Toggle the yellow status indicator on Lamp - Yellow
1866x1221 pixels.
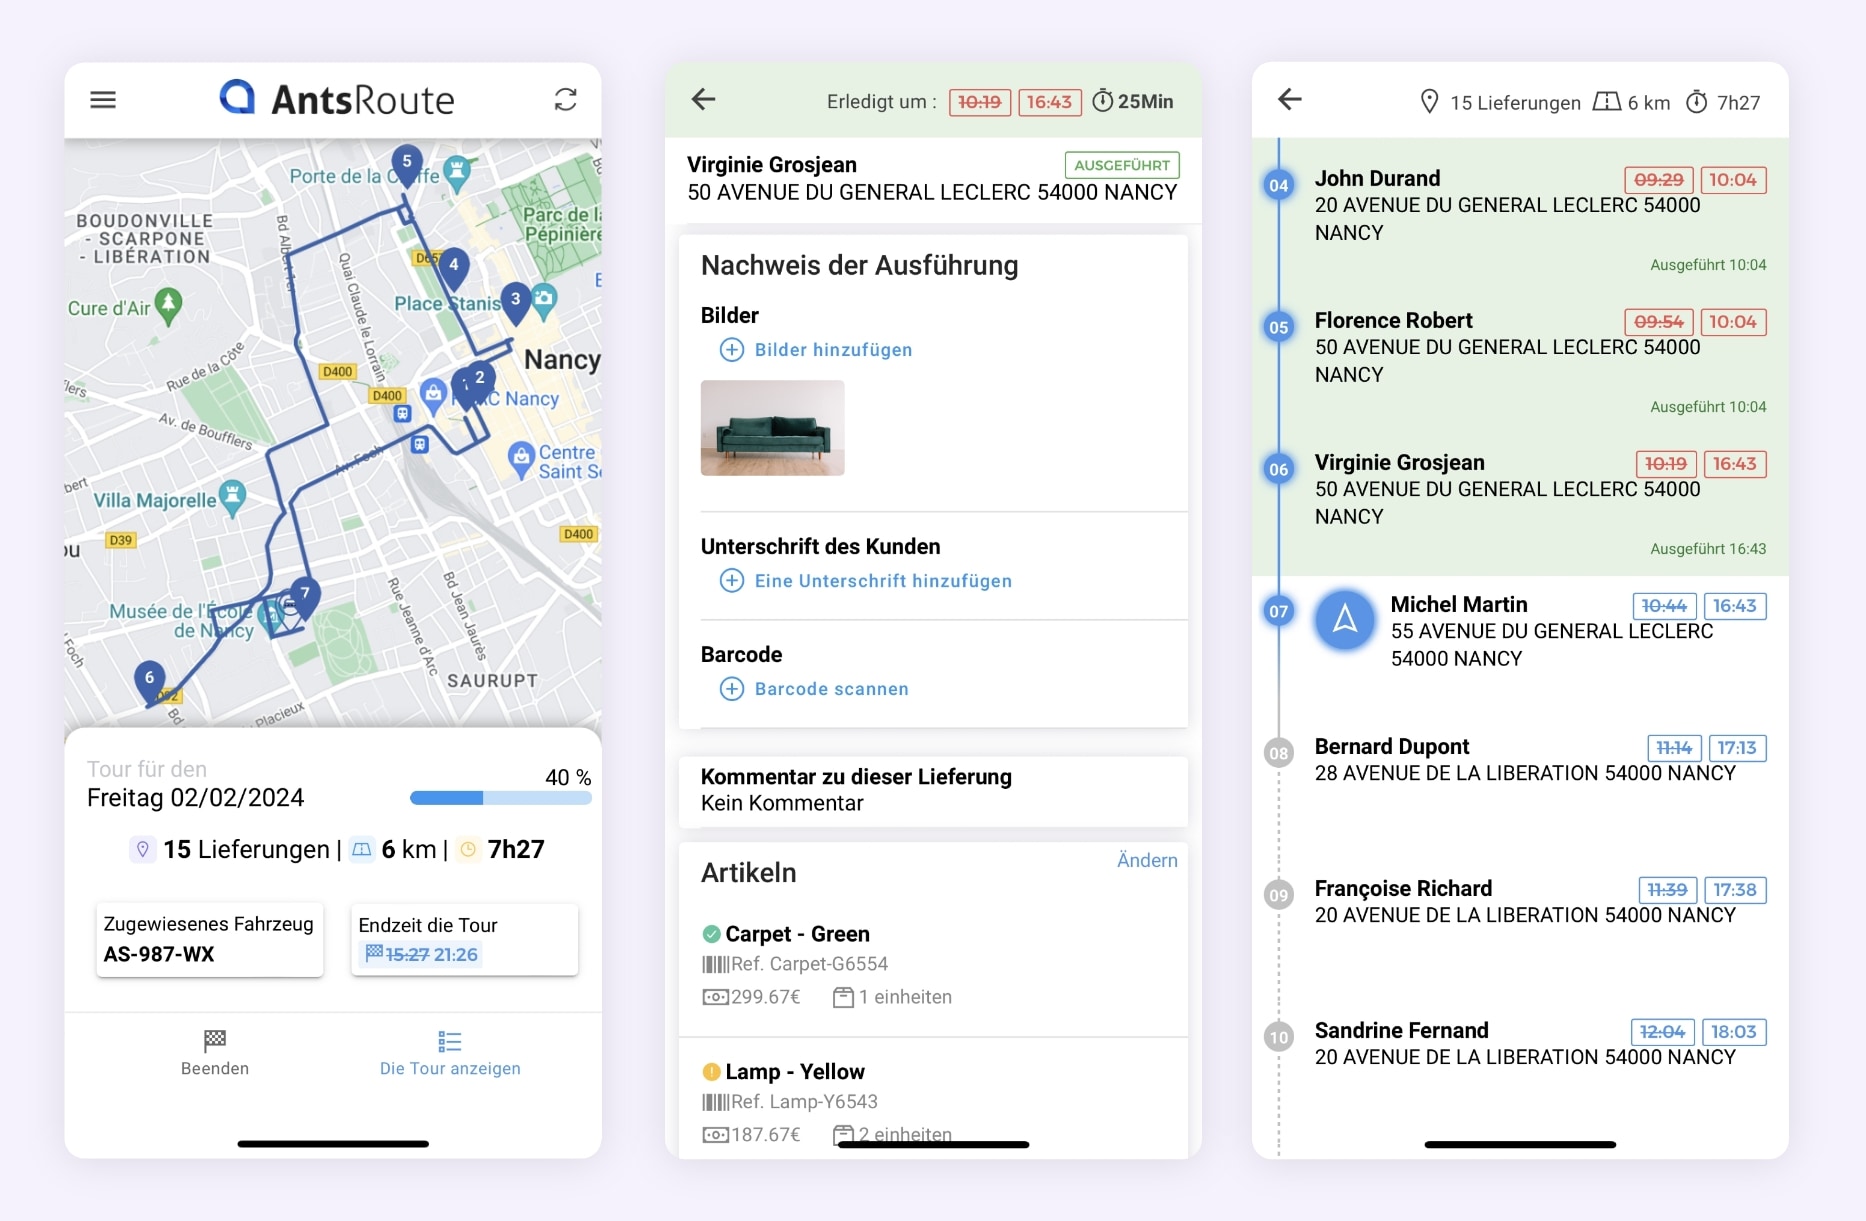[x=711, y=1071]
